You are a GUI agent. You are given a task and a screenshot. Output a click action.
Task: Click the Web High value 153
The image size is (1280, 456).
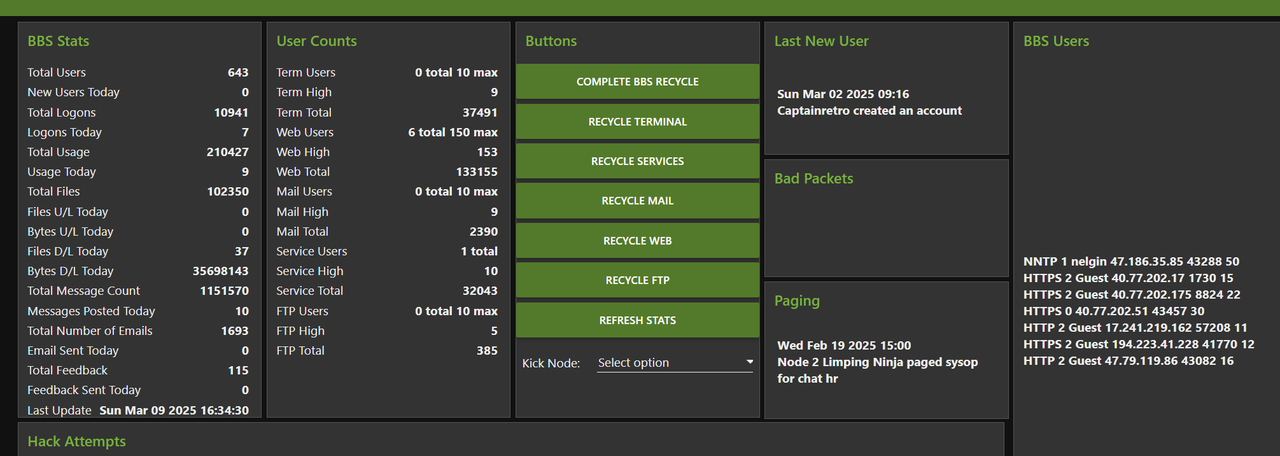click(487, 152)
